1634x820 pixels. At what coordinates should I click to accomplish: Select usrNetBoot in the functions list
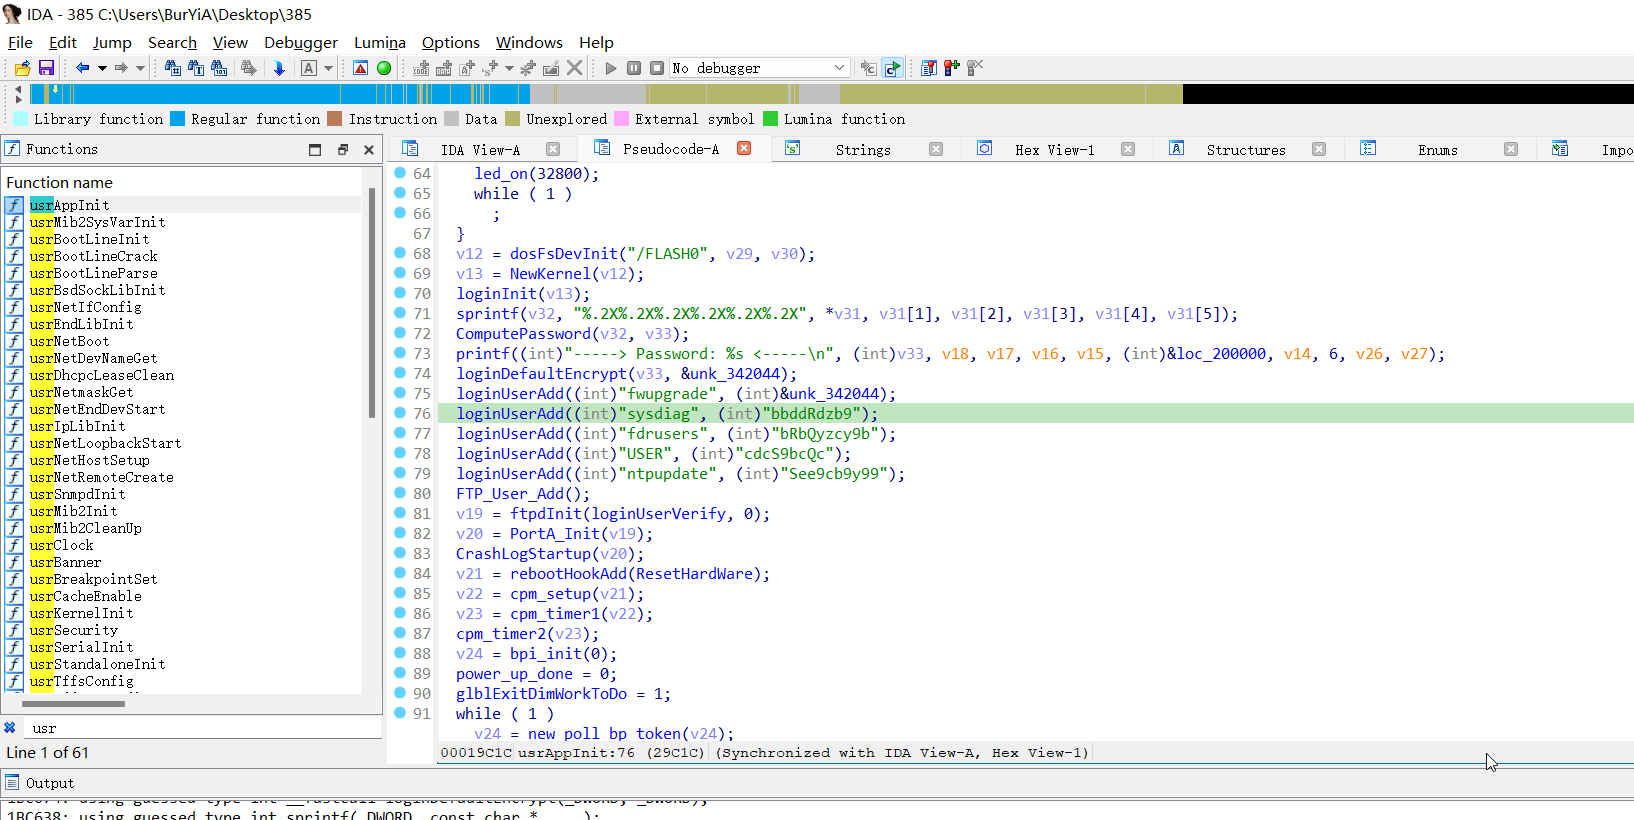pyautogui.click(x=69, y=341)
